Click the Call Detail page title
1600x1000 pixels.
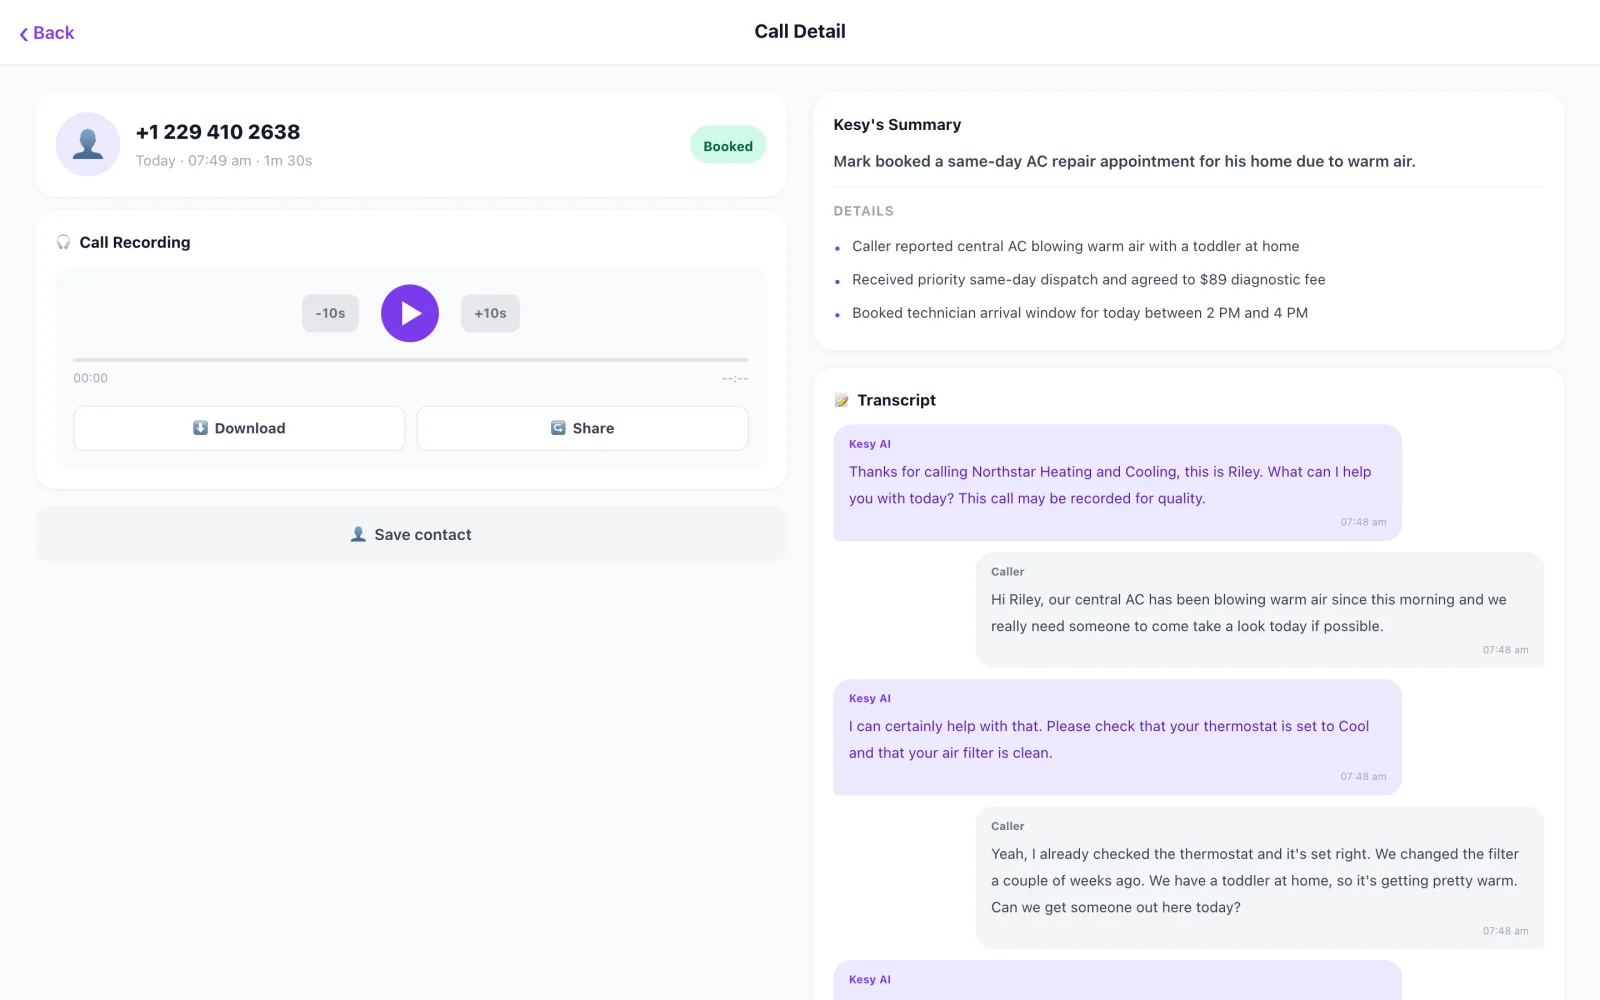pyautogui.click(x=800, y=32)
